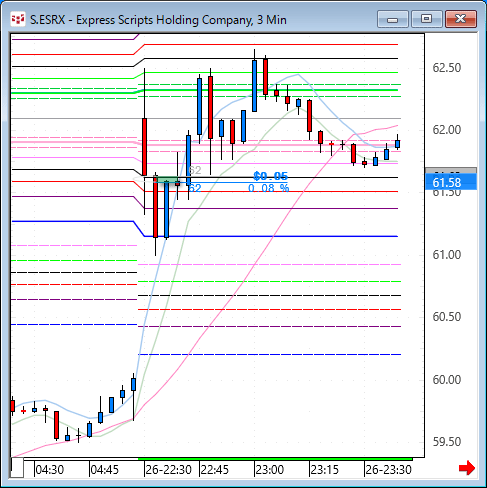Click the red chart application icon in title bar
487x488 pixels.
(x=17, y=20)
